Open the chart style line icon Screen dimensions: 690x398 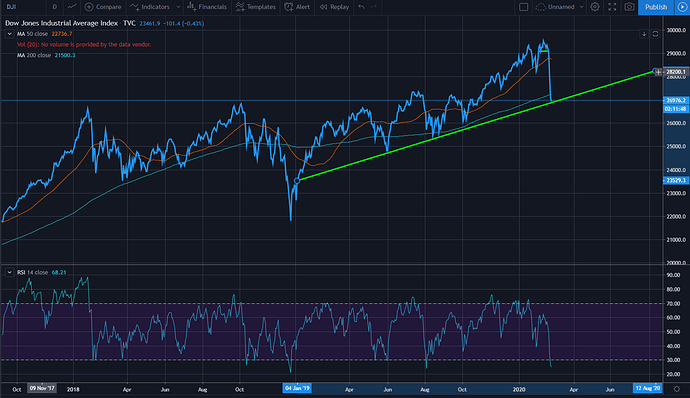pos(72,7)
